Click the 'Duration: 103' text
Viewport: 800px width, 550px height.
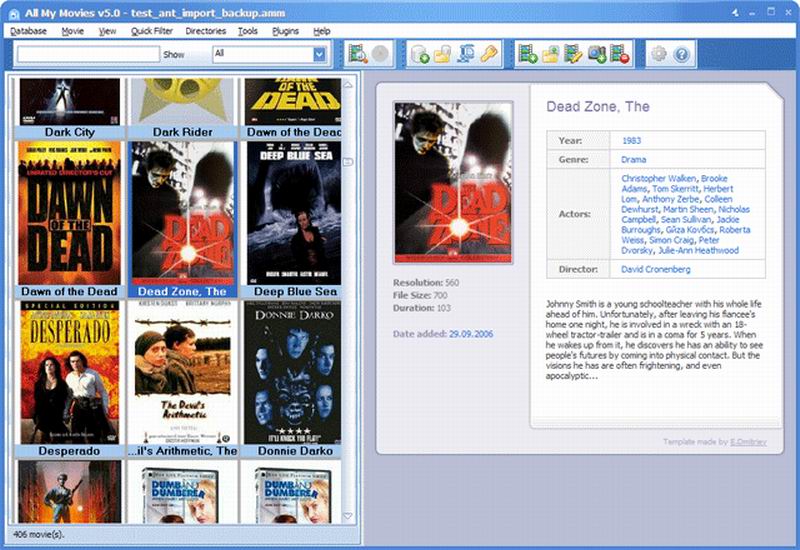pyautogui.click(x=421, y=308)
